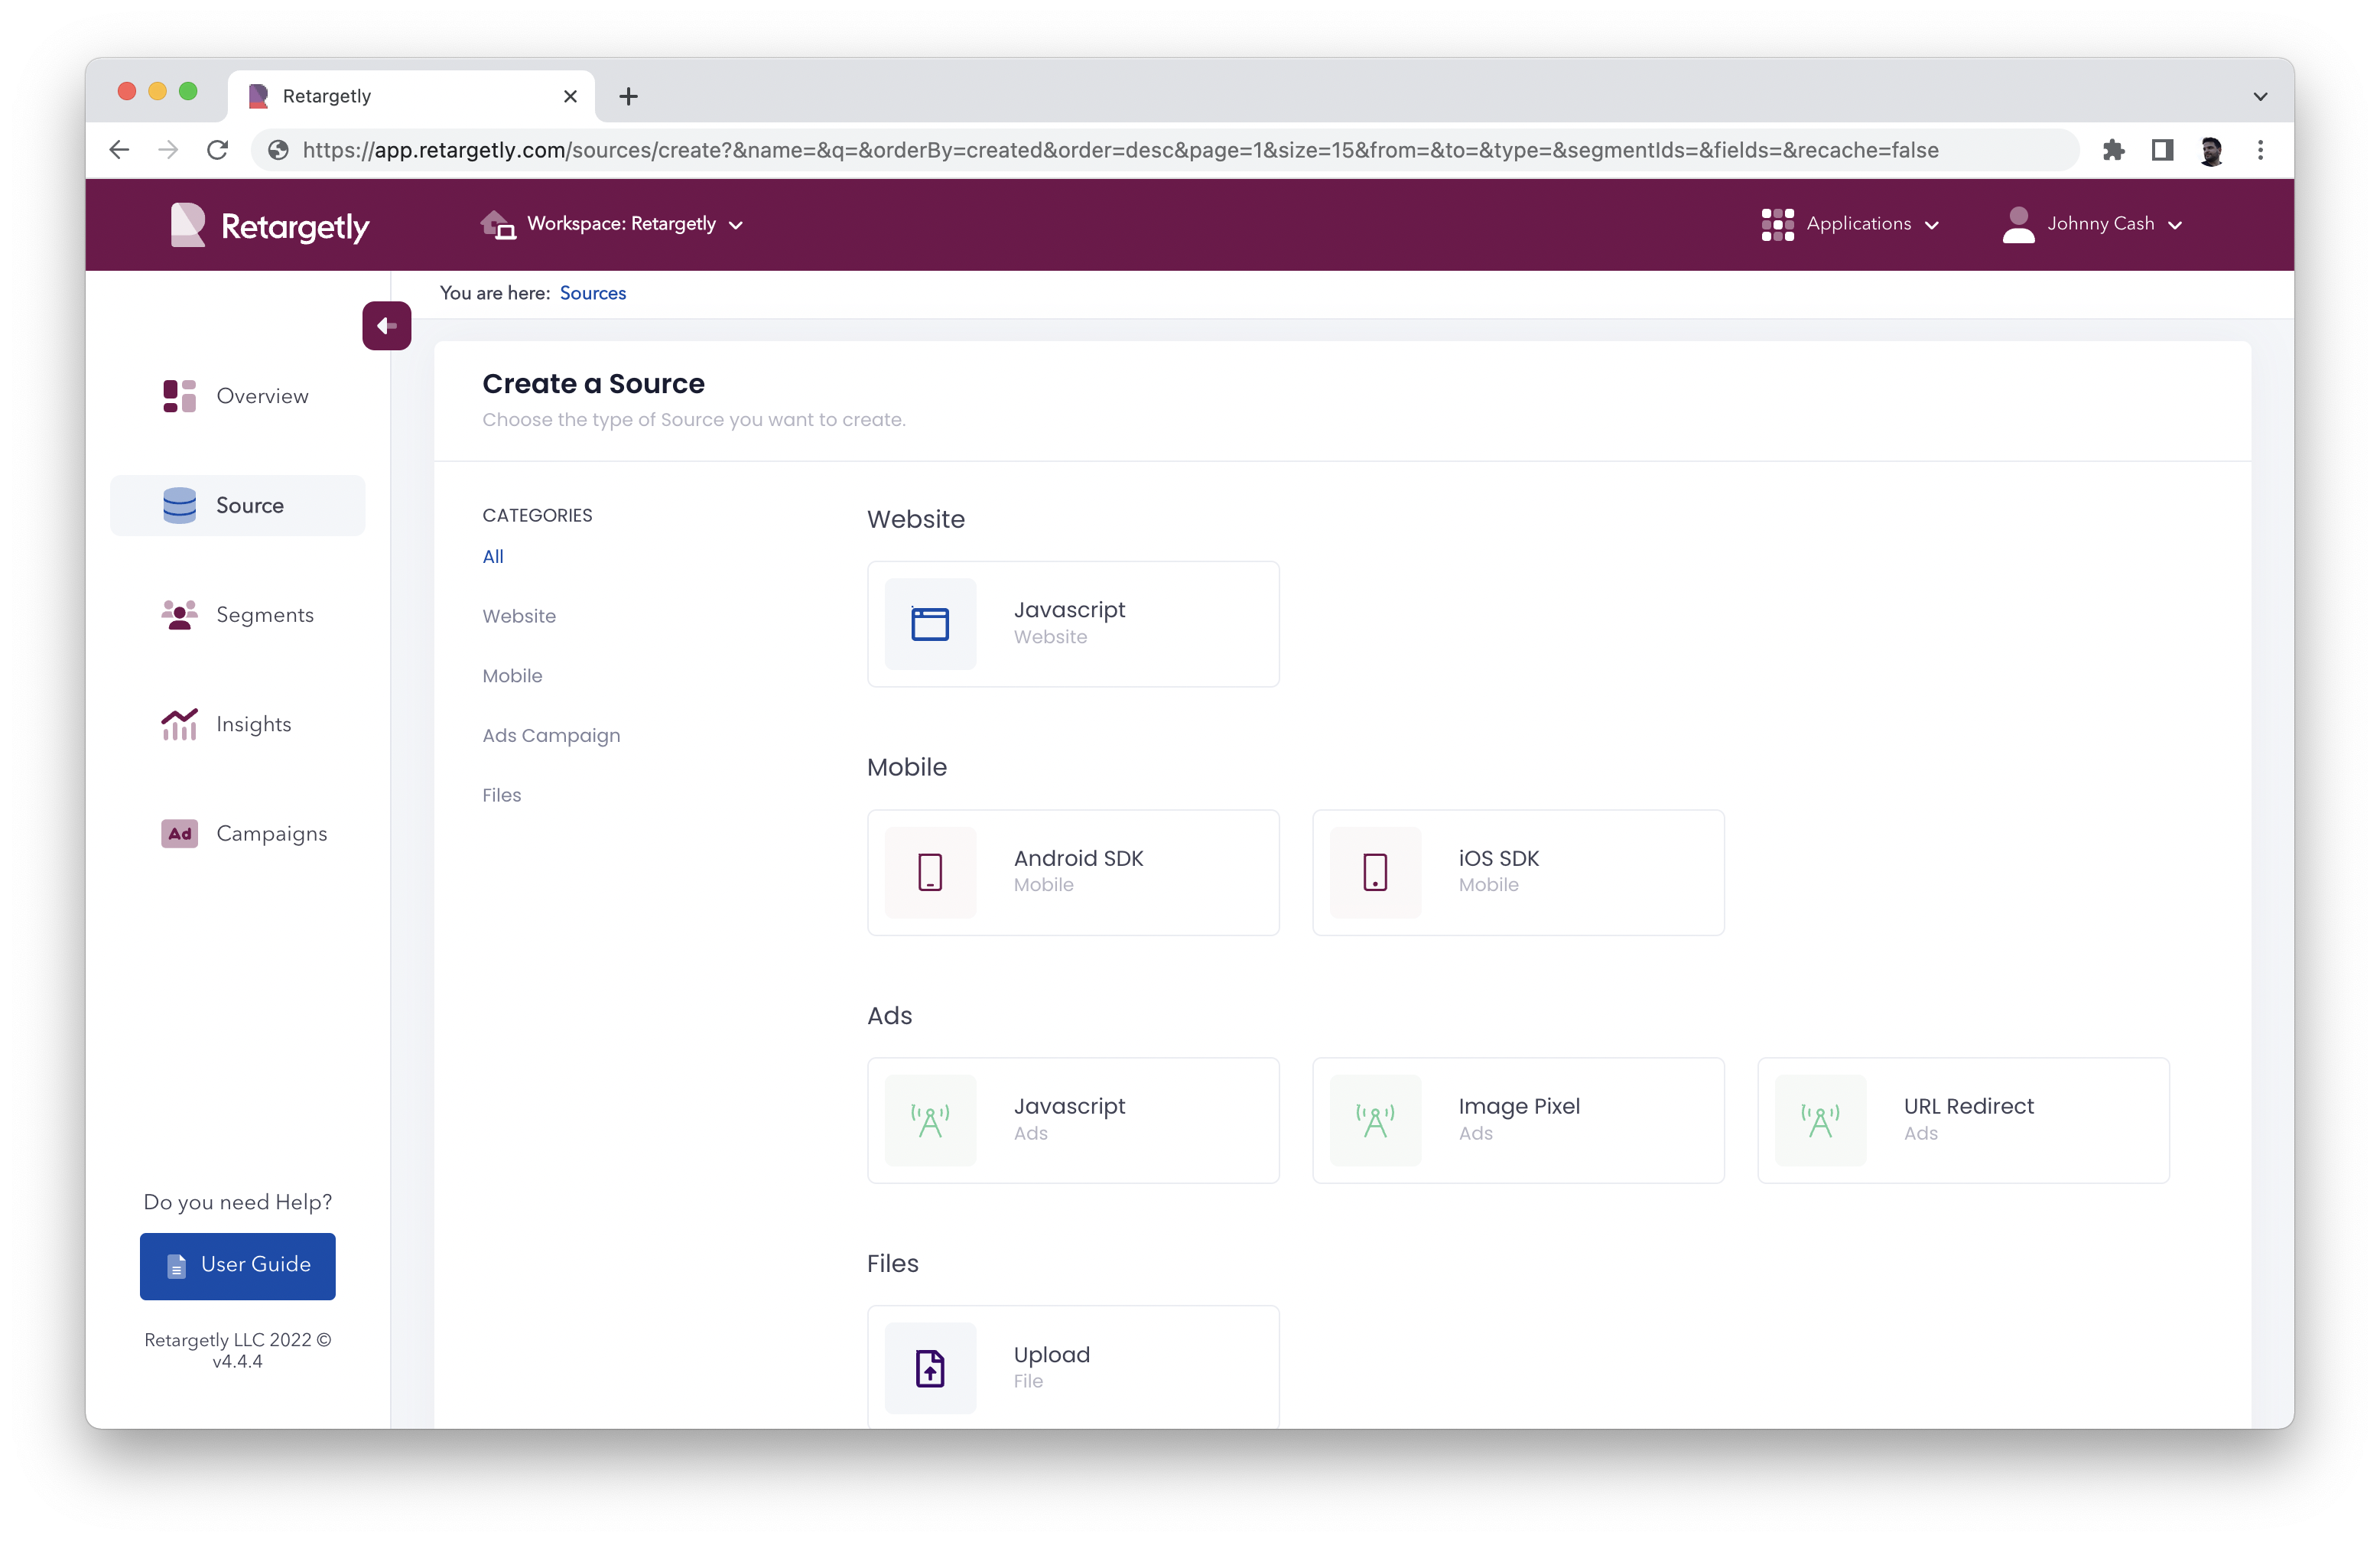
Task: Expand the Workspace: Retargetly dropdown
Action: coord(612,224)
